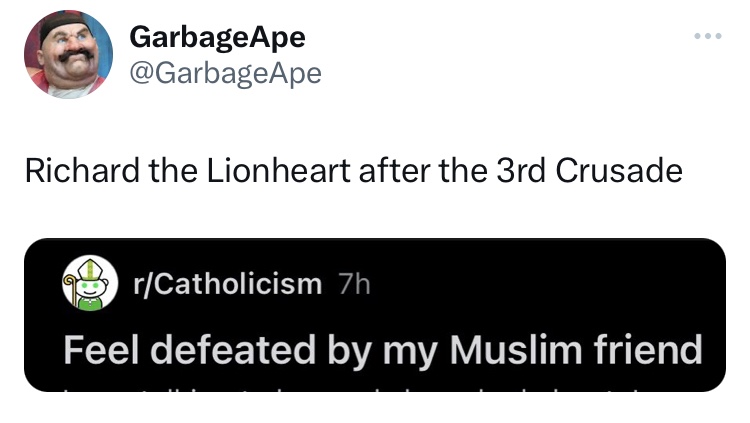Click the tweet text about Richard the Lionheart

(x=353, y=171)
